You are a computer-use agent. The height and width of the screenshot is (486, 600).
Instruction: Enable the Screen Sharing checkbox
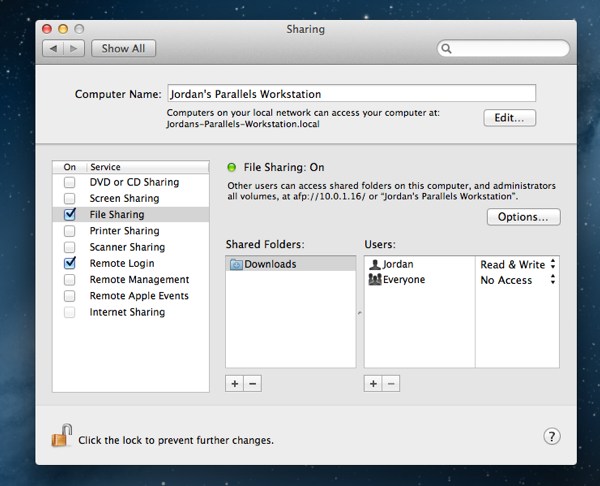[69, 199]
